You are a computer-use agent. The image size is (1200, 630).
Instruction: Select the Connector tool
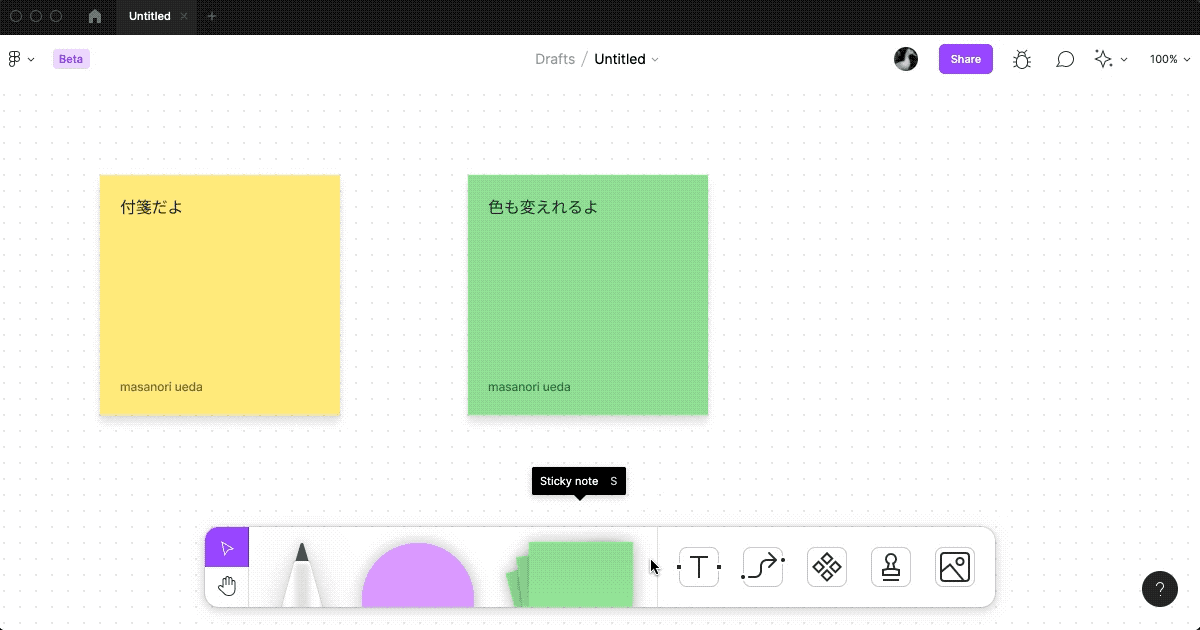[762, 567]
